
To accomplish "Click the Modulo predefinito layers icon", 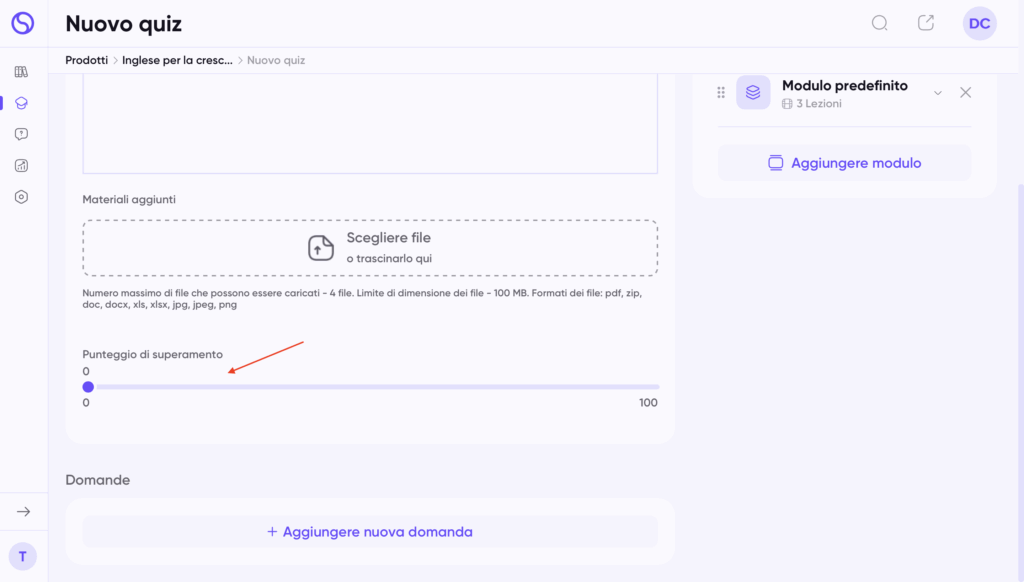I will pos(753,93).
